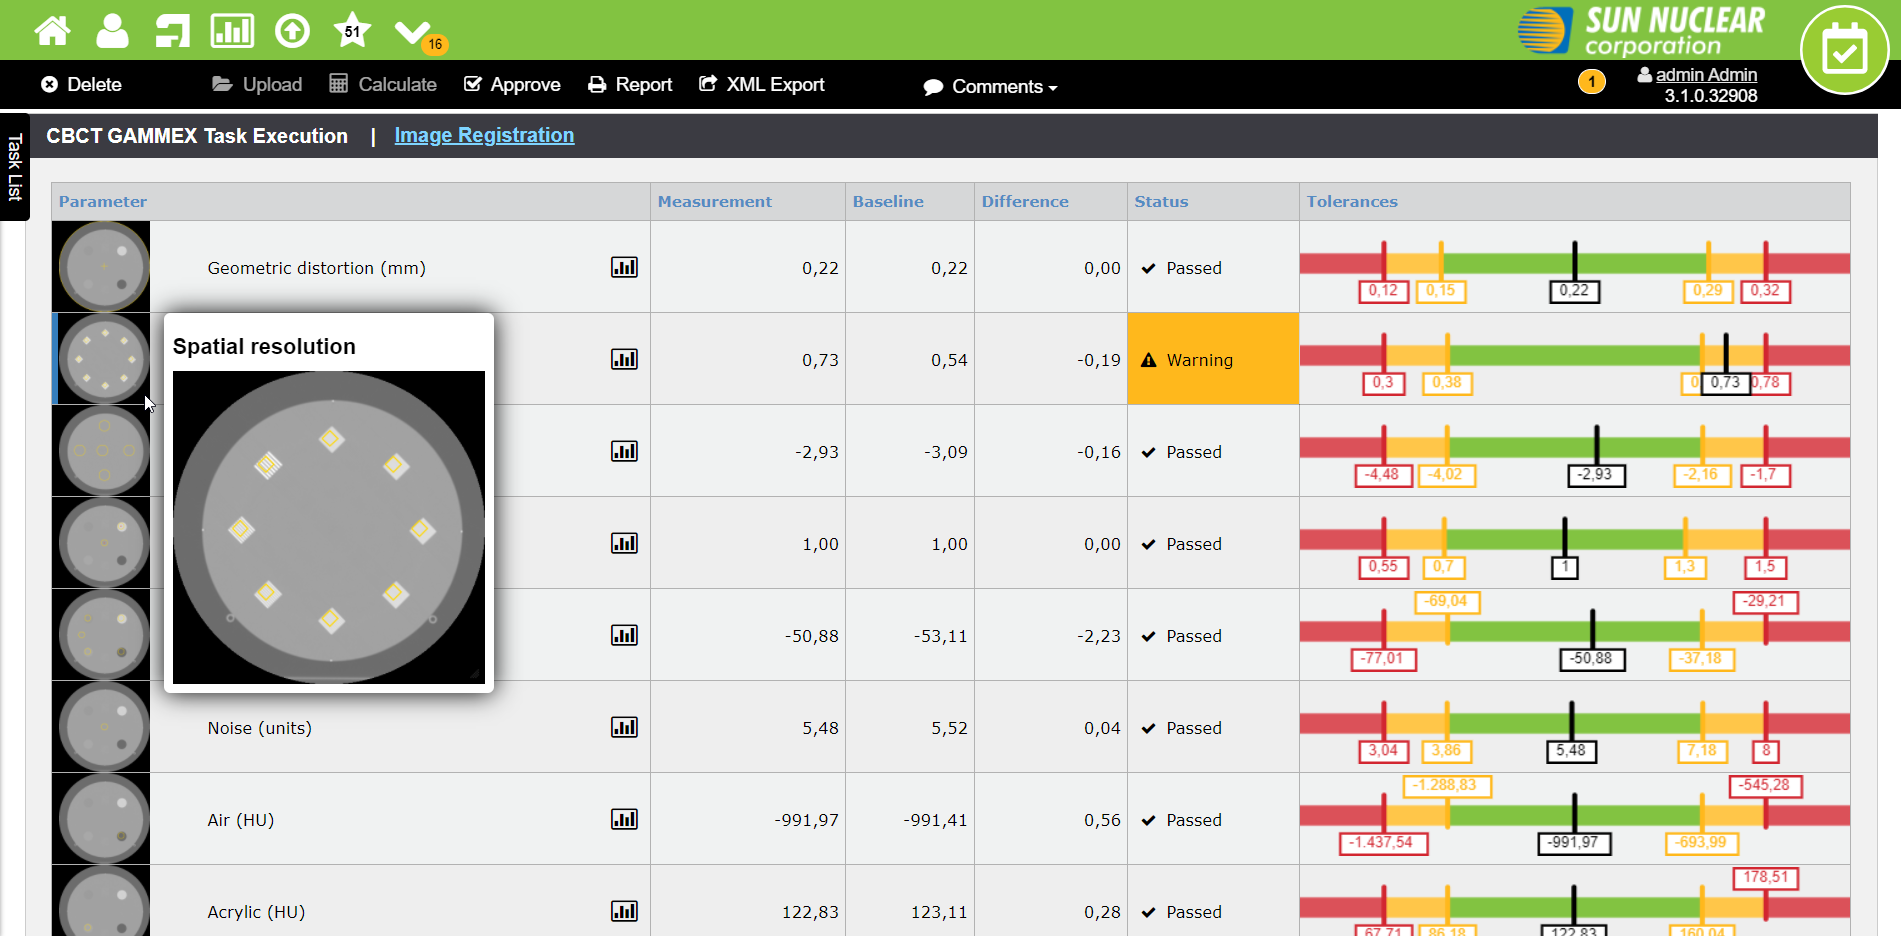Click Calculate in the toolbar
Viewport: 1901px width, 936px height.
(x=383, y=85)
